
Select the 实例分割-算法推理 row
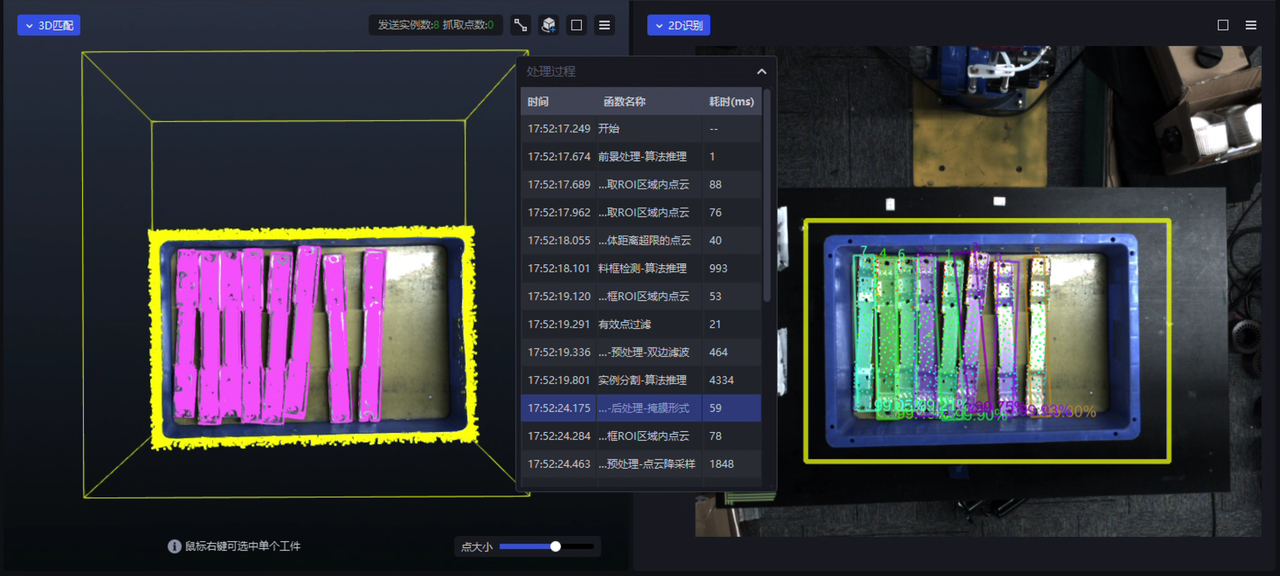click(x=641, y=380)
